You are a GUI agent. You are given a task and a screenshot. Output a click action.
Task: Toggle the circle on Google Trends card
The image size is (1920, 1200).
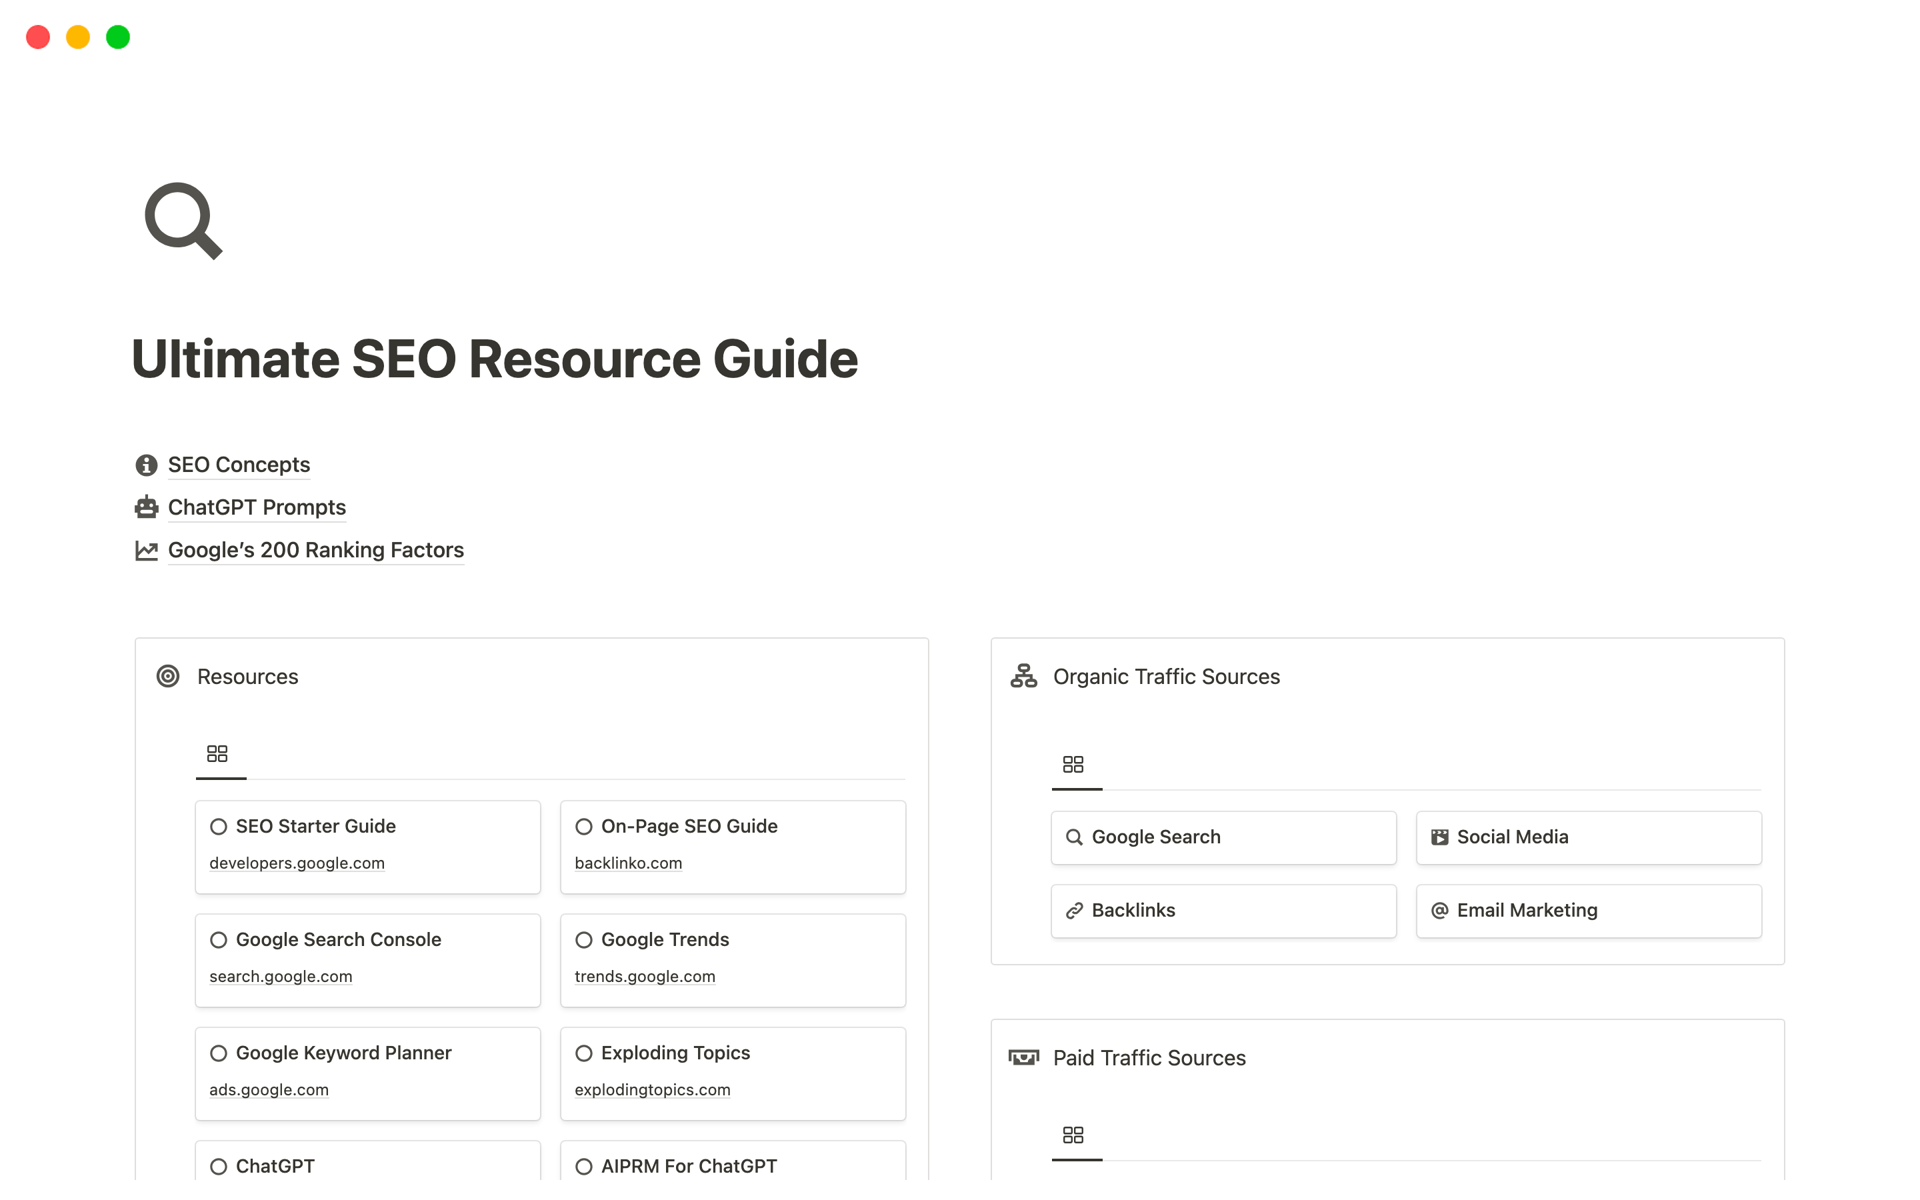(x=584, y=939)
